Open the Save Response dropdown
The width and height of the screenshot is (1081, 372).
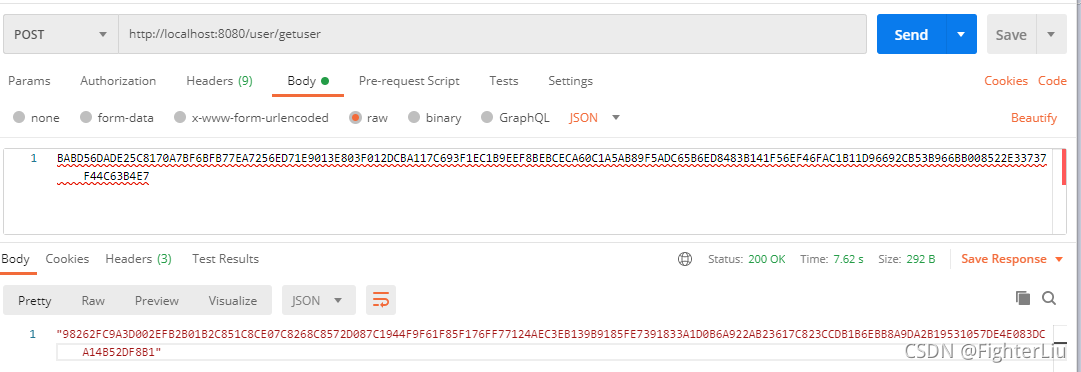click(1012, 259)
